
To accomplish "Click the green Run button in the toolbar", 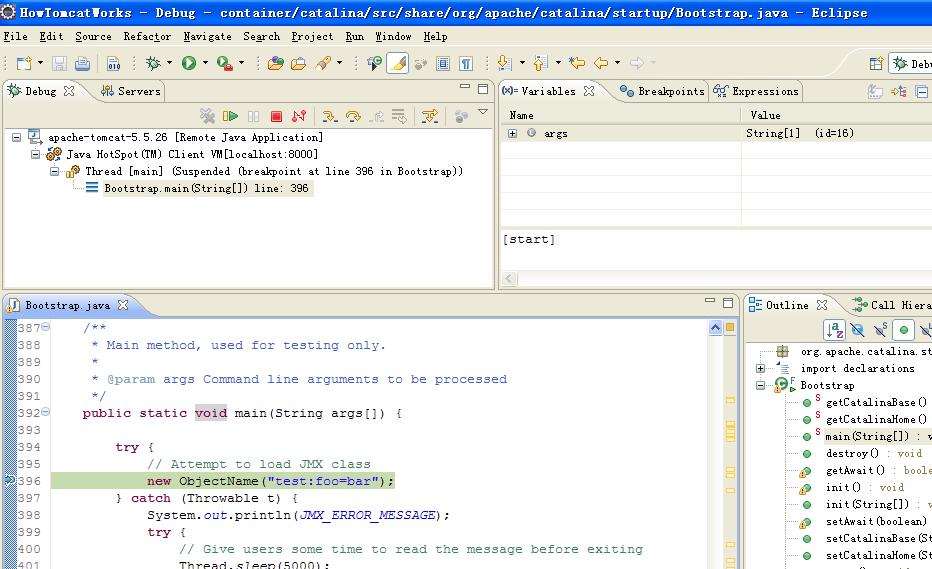I will (x=189, y=62).
